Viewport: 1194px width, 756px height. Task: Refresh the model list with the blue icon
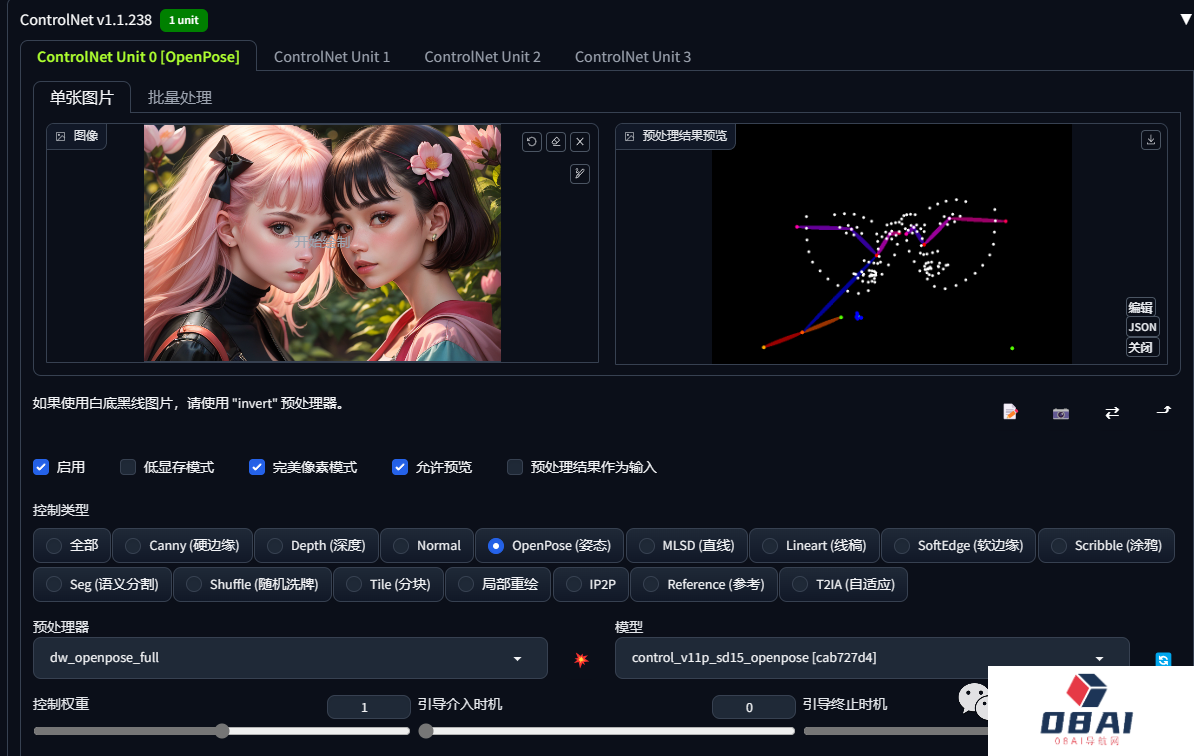1163,659
